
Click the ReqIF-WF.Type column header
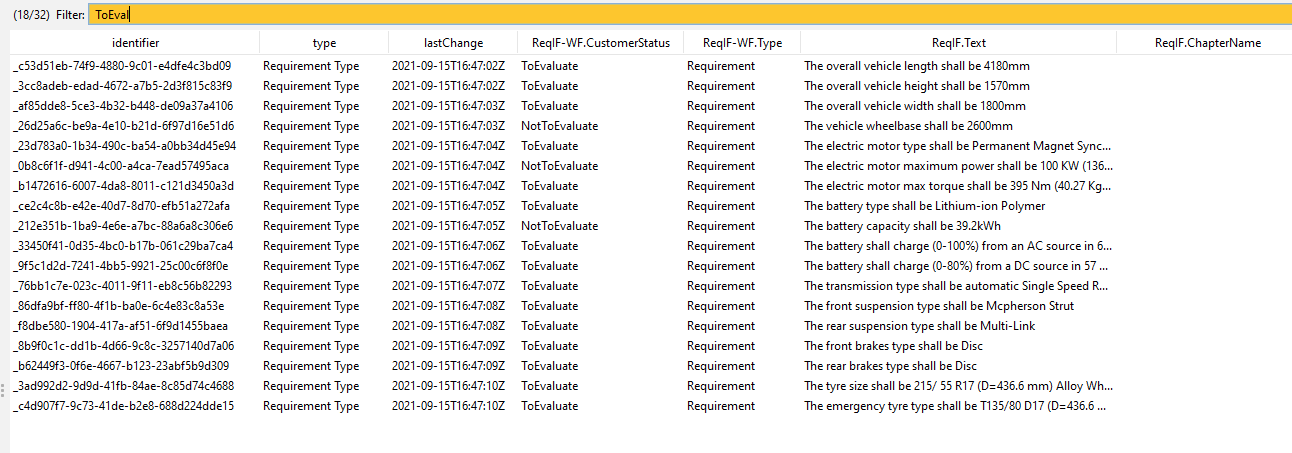click(742, 43)
